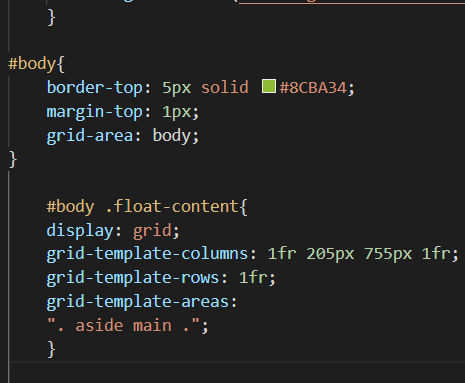The image size is (465, 383).
Task: Select the main word in template areas string
Action: coord(152,325)
